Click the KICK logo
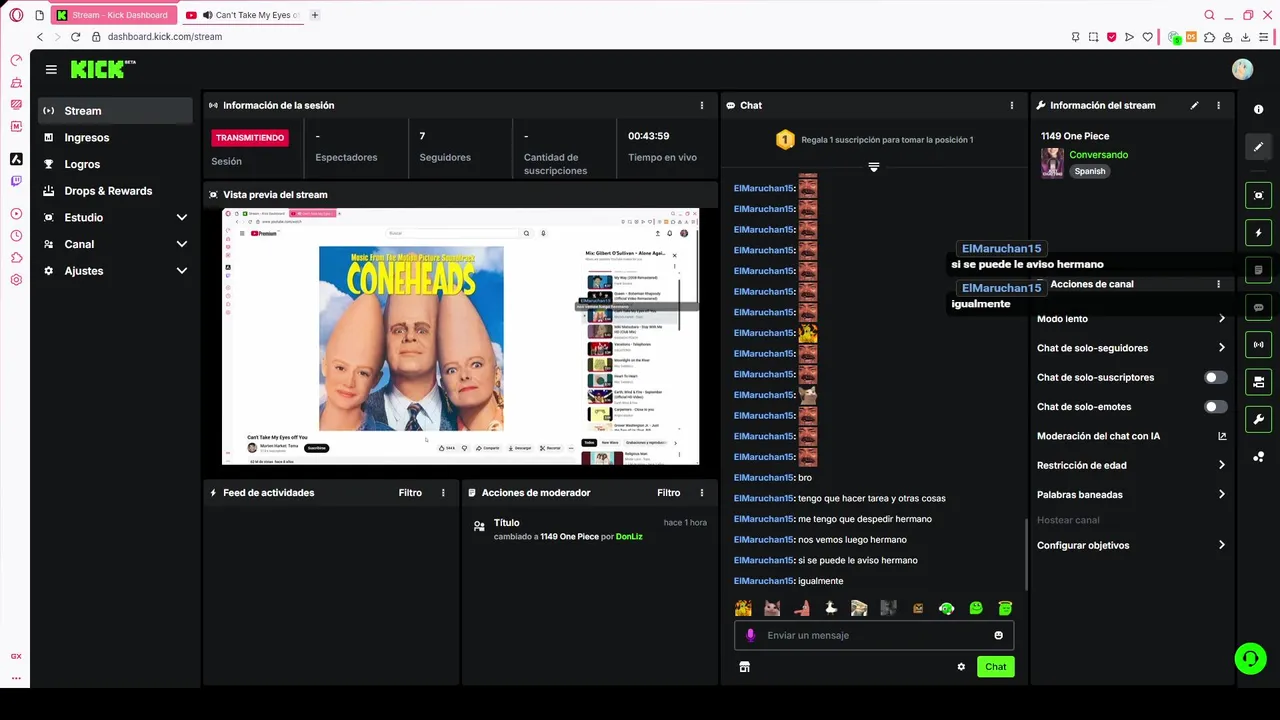This screenshot has width=1280, height=720. coord(103,69)
